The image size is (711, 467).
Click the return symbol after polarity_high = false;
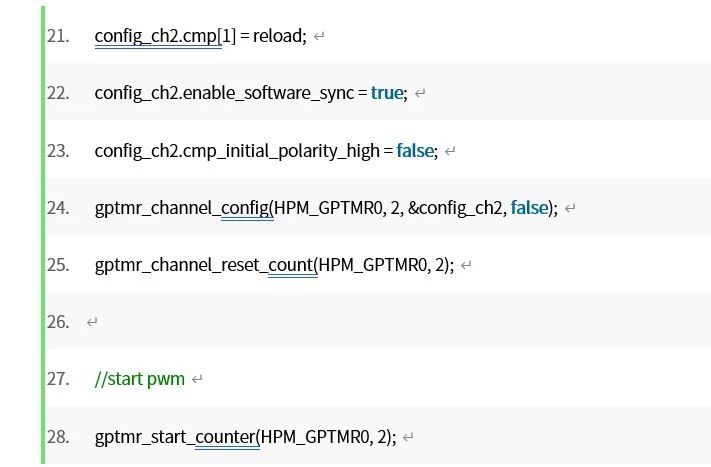449,151
